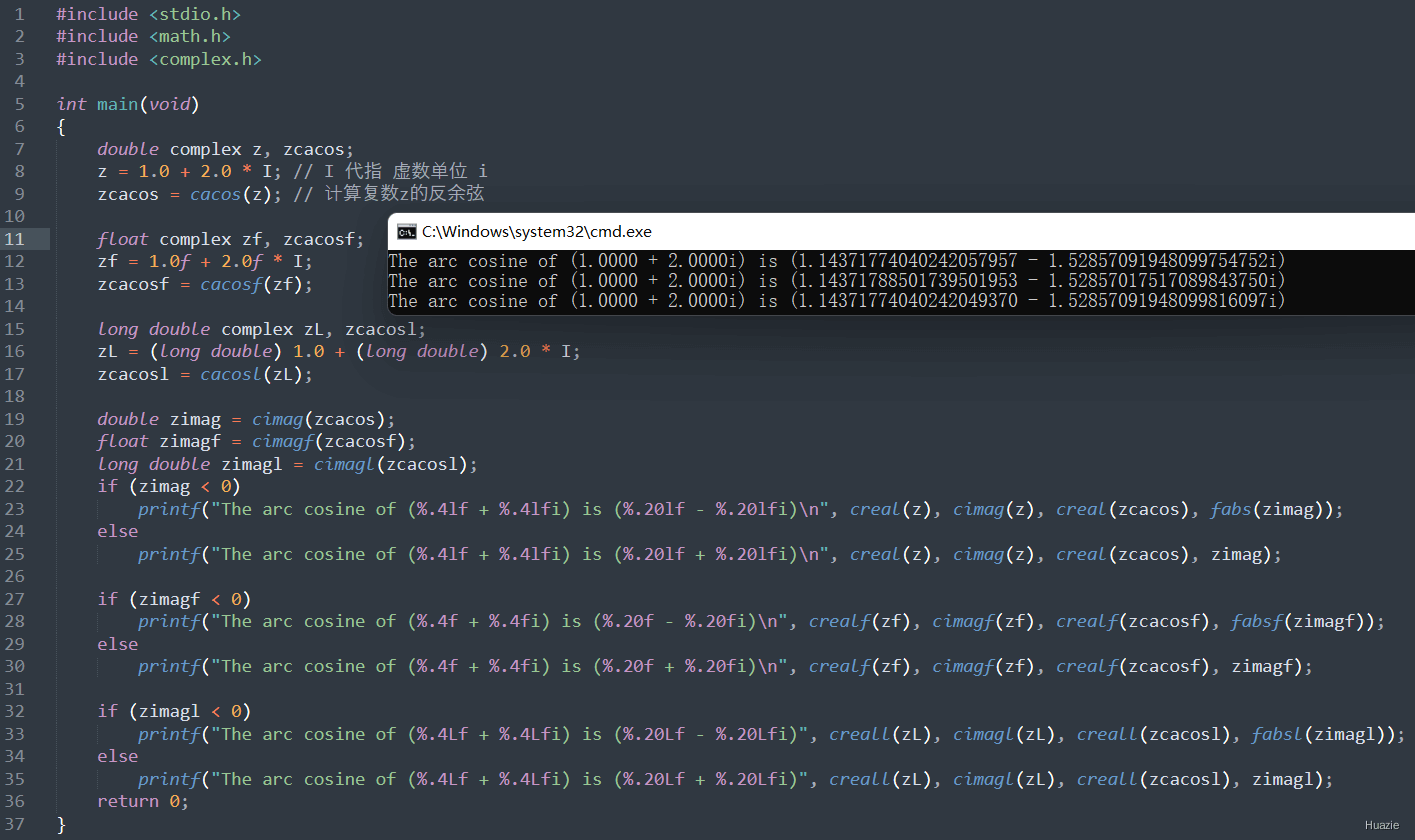Click line number 27 in the gutter

click(15, 599)
